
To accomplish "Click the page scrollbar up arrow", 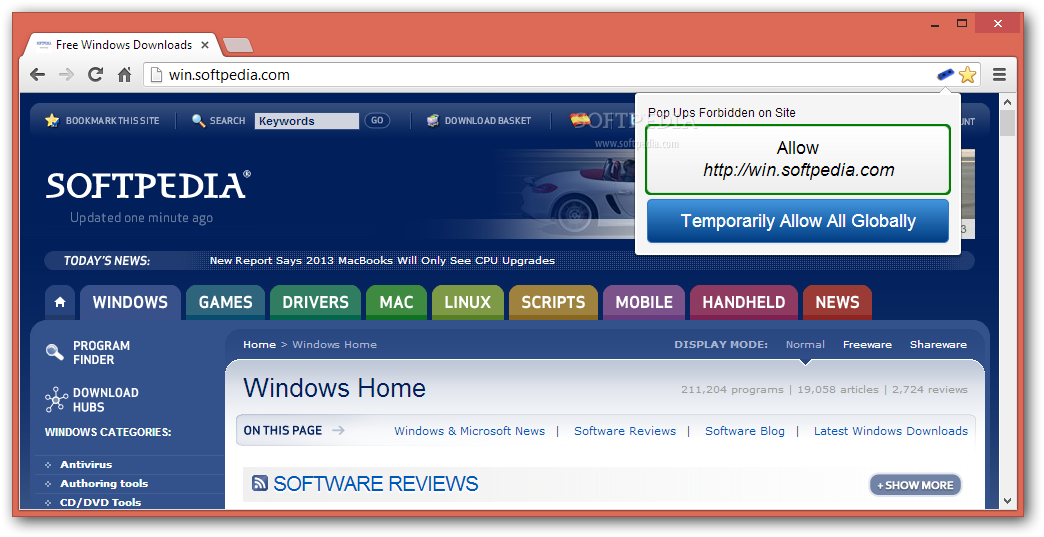I will 1007,102.
